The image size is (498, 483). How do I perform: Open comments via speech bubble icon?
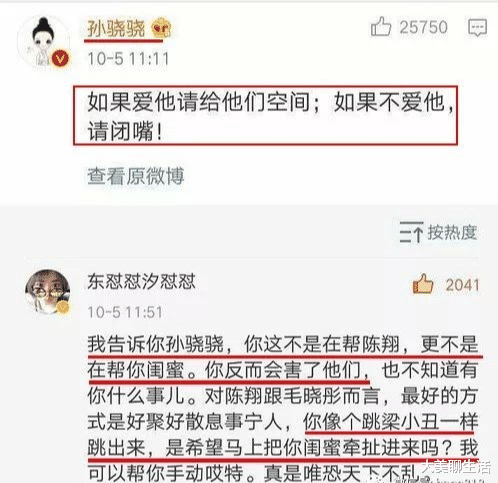click(x=478, y=27)
